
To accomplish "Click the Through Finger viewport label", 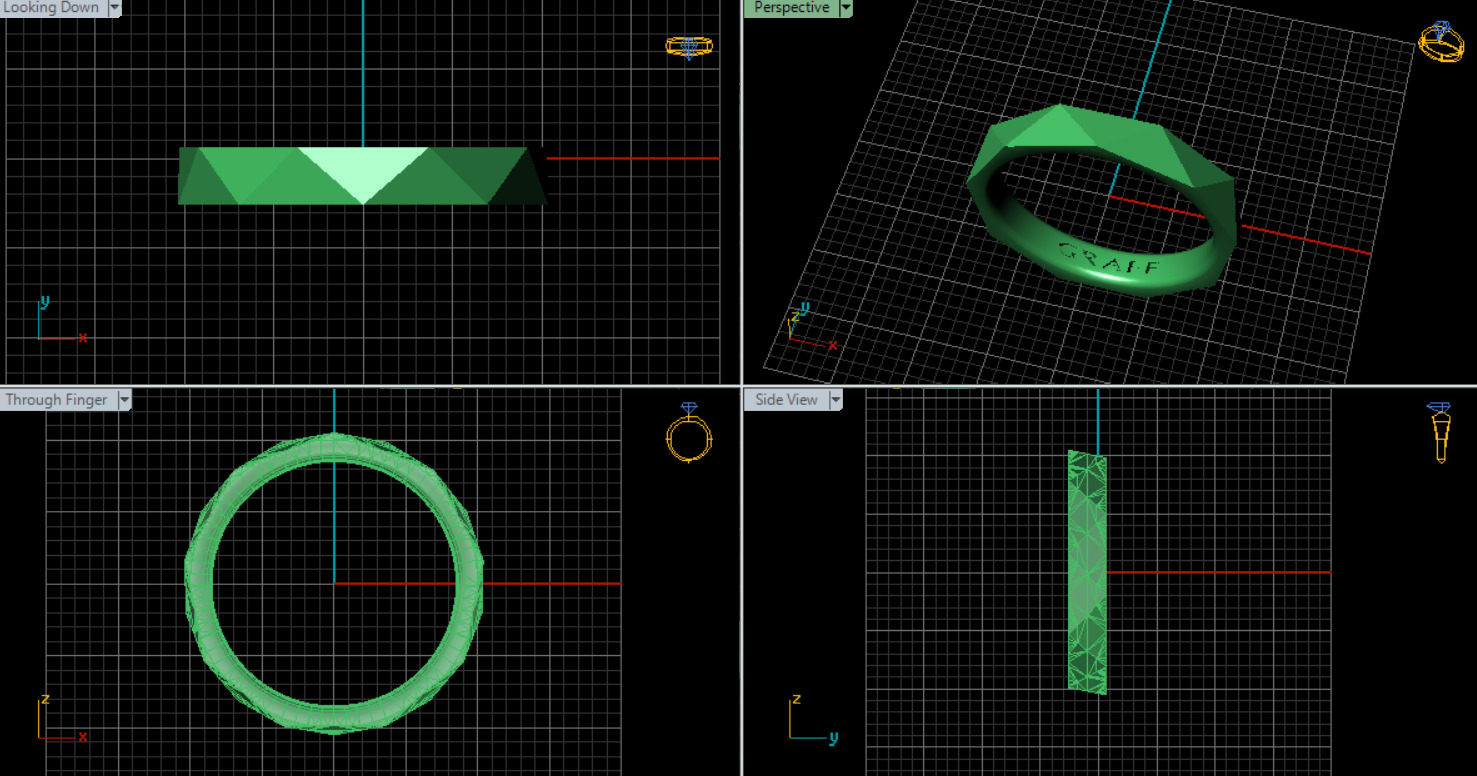I will (x=57, y=400).
